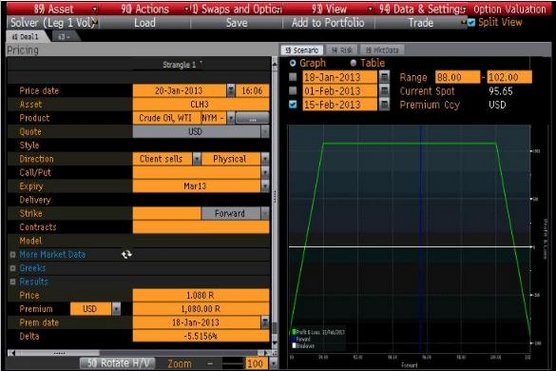This screenshot has height=371, width=556.
Task: Expand the More Market Data section
Action: [x=13, y=254]
